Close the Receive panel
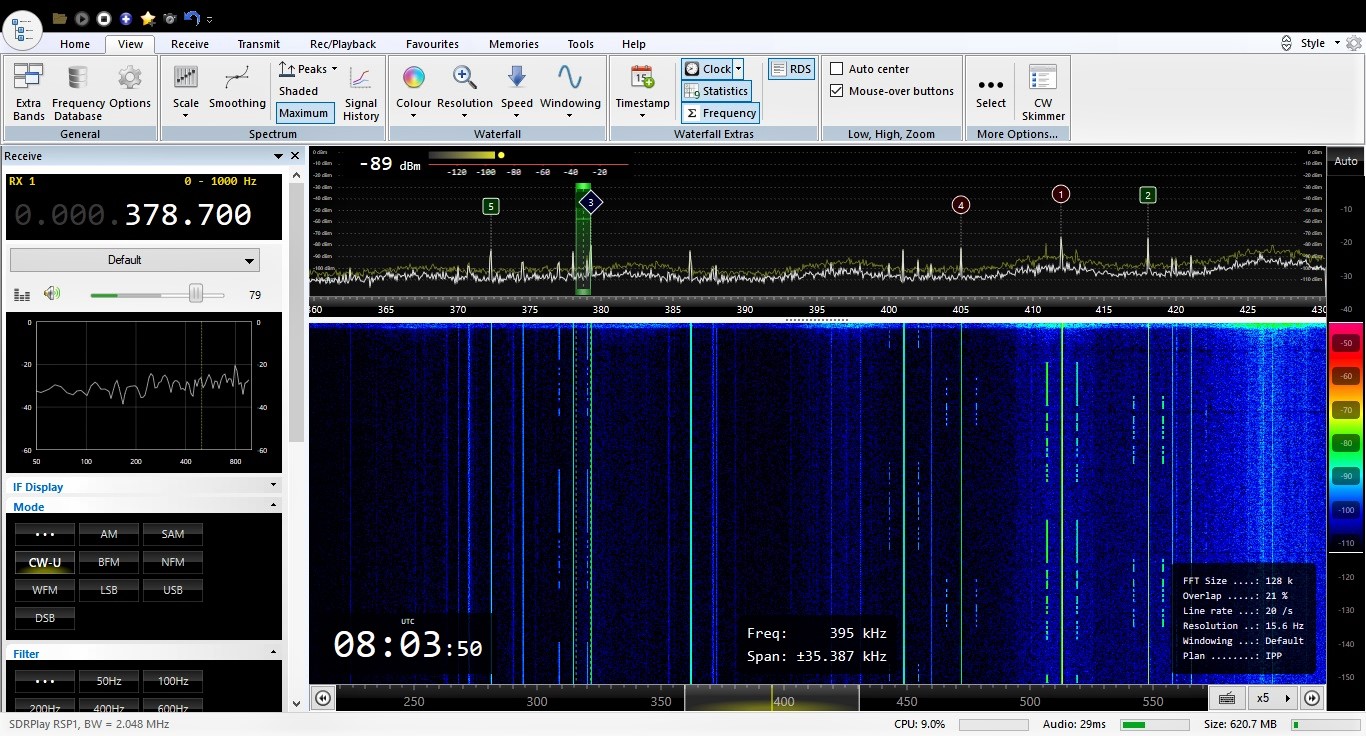Image resolution: width=1366 pixels, height=736 pixels. pyautogui.click(x=295, y=156)
